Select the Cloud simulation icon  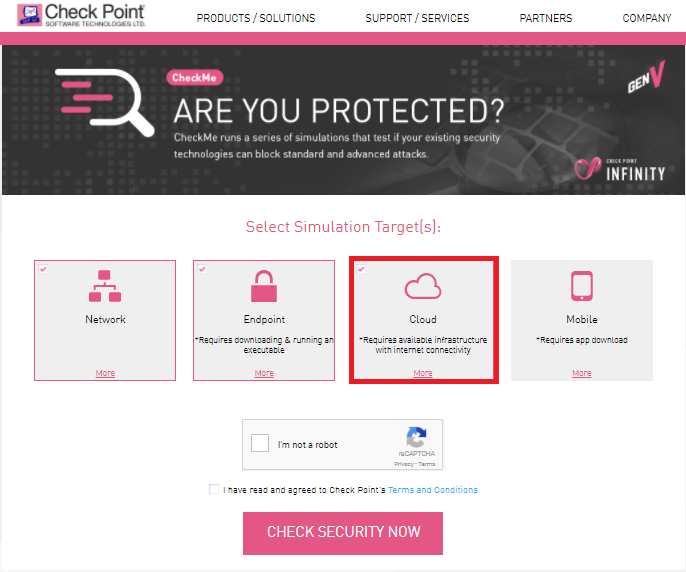pyautogui.click(x=423, y=286)
